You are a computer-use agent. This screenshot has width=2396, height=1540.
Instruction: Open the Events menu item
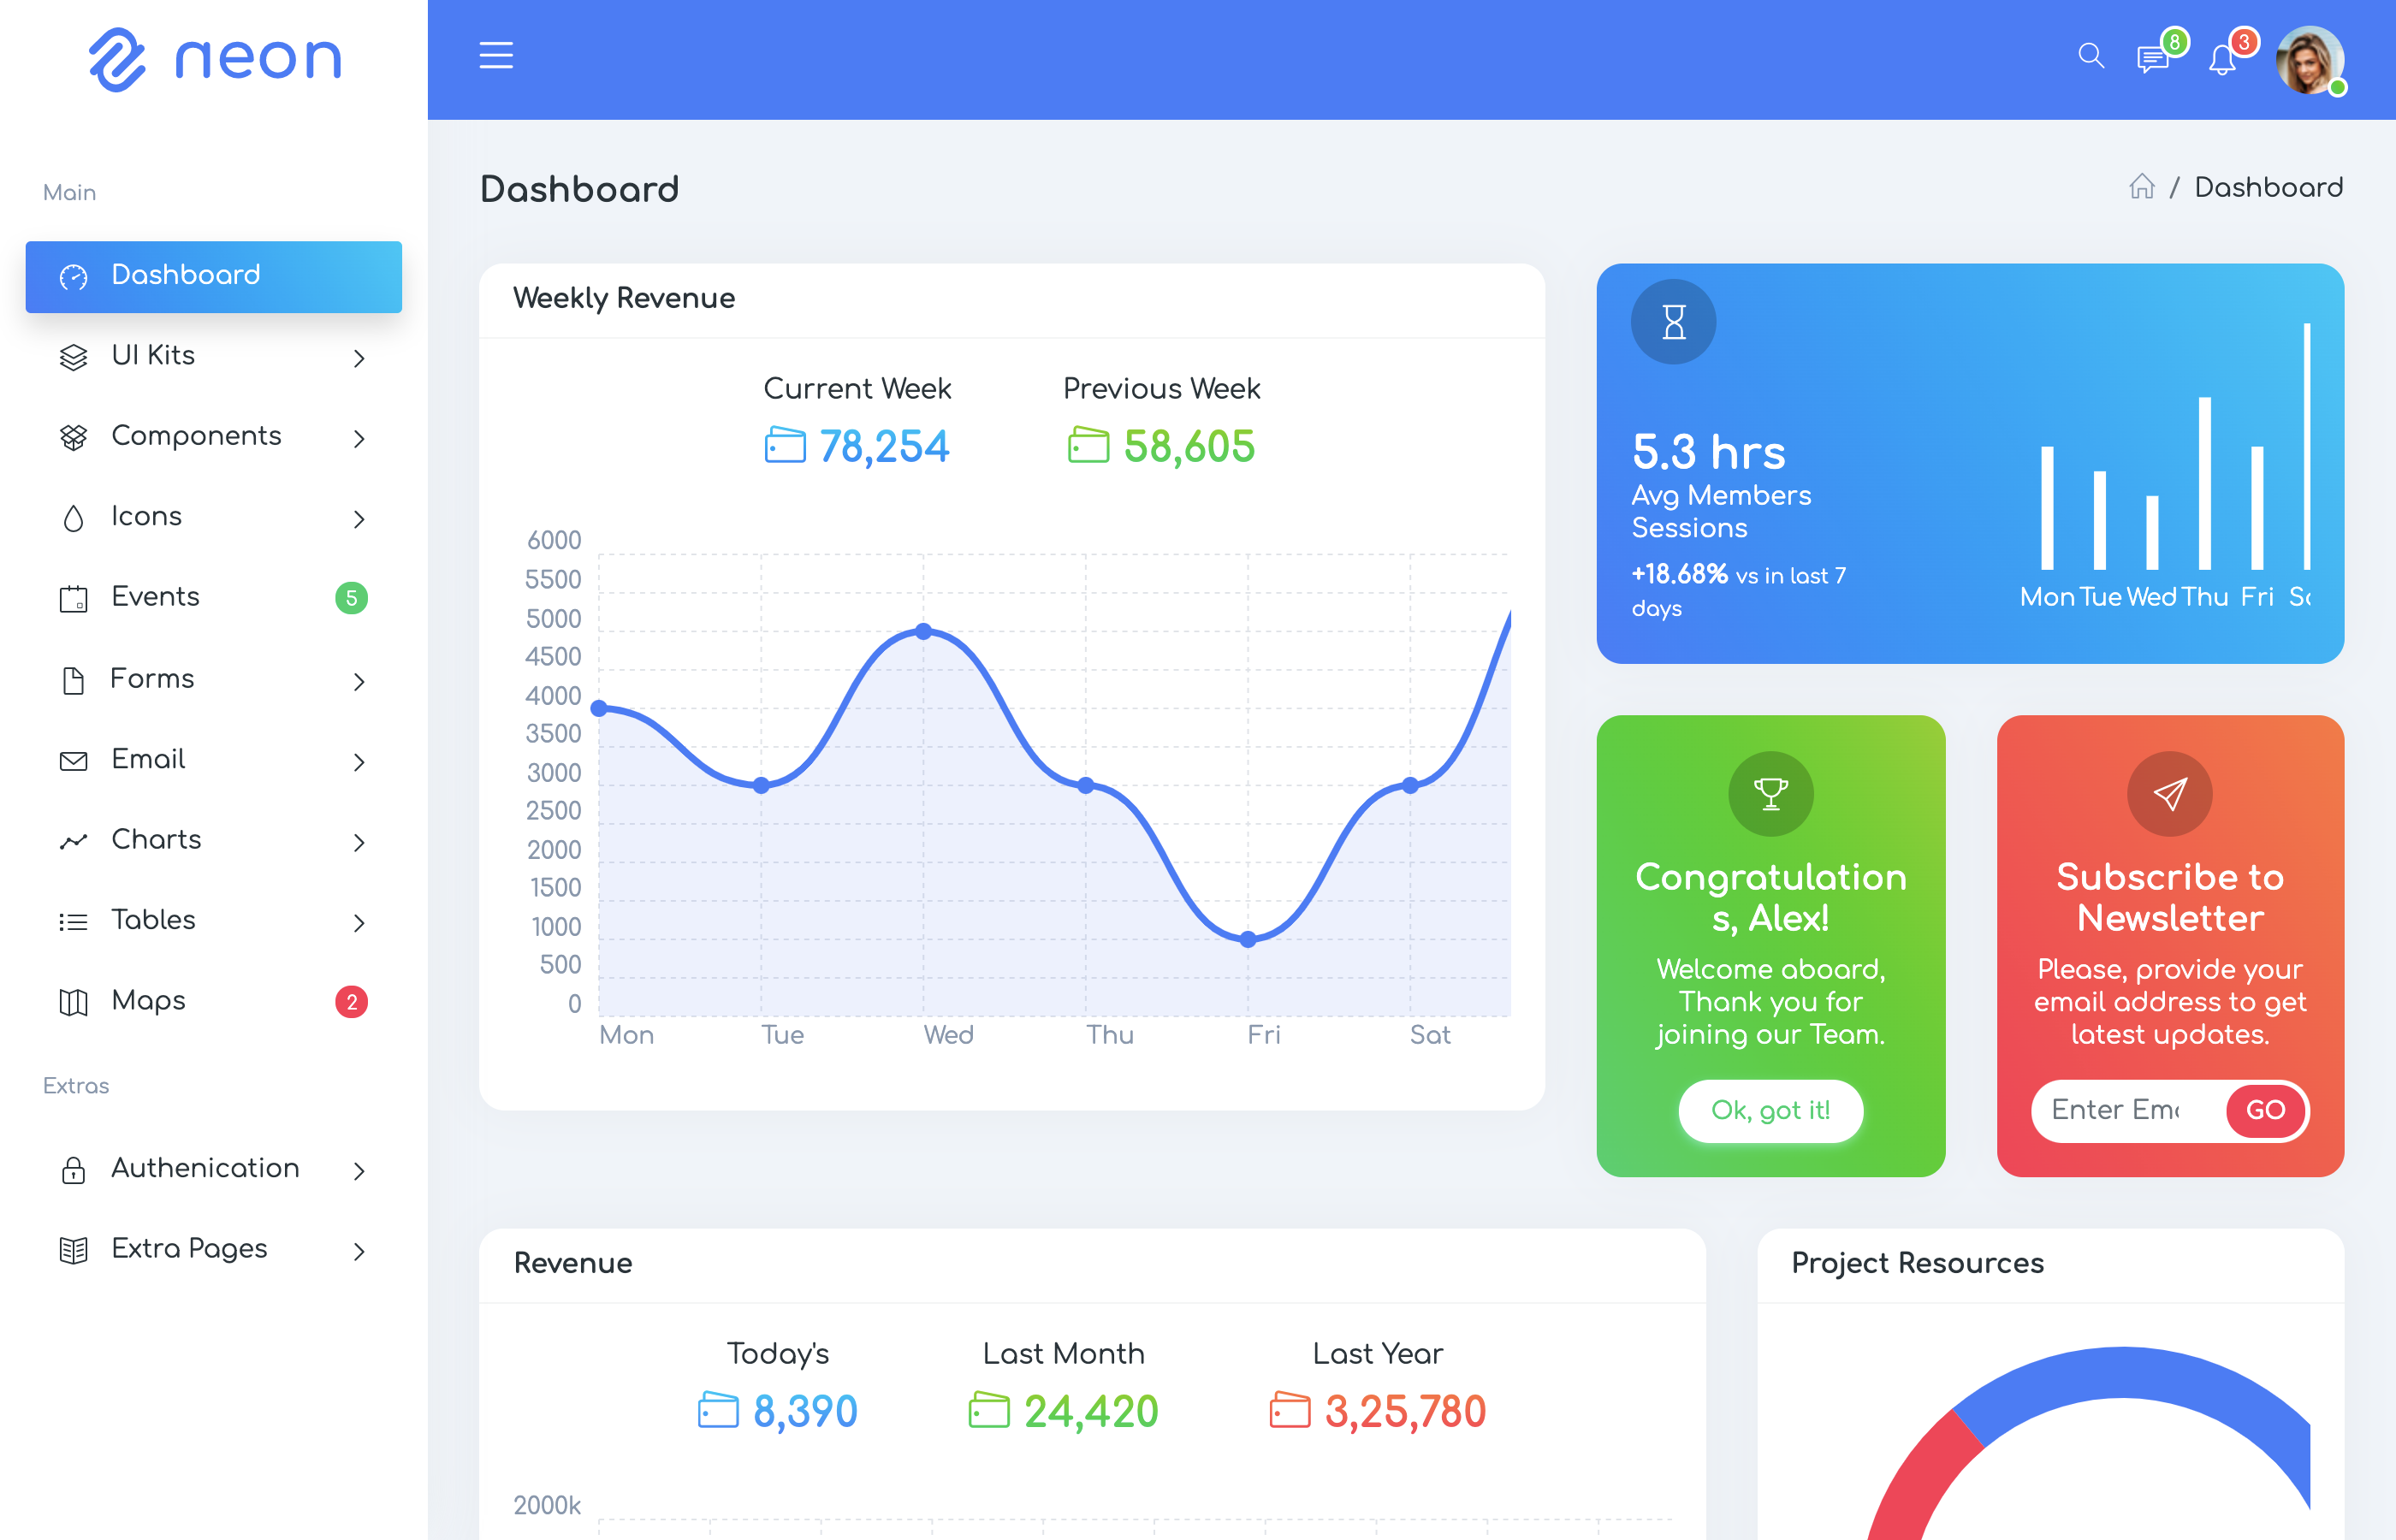(214, 598)
